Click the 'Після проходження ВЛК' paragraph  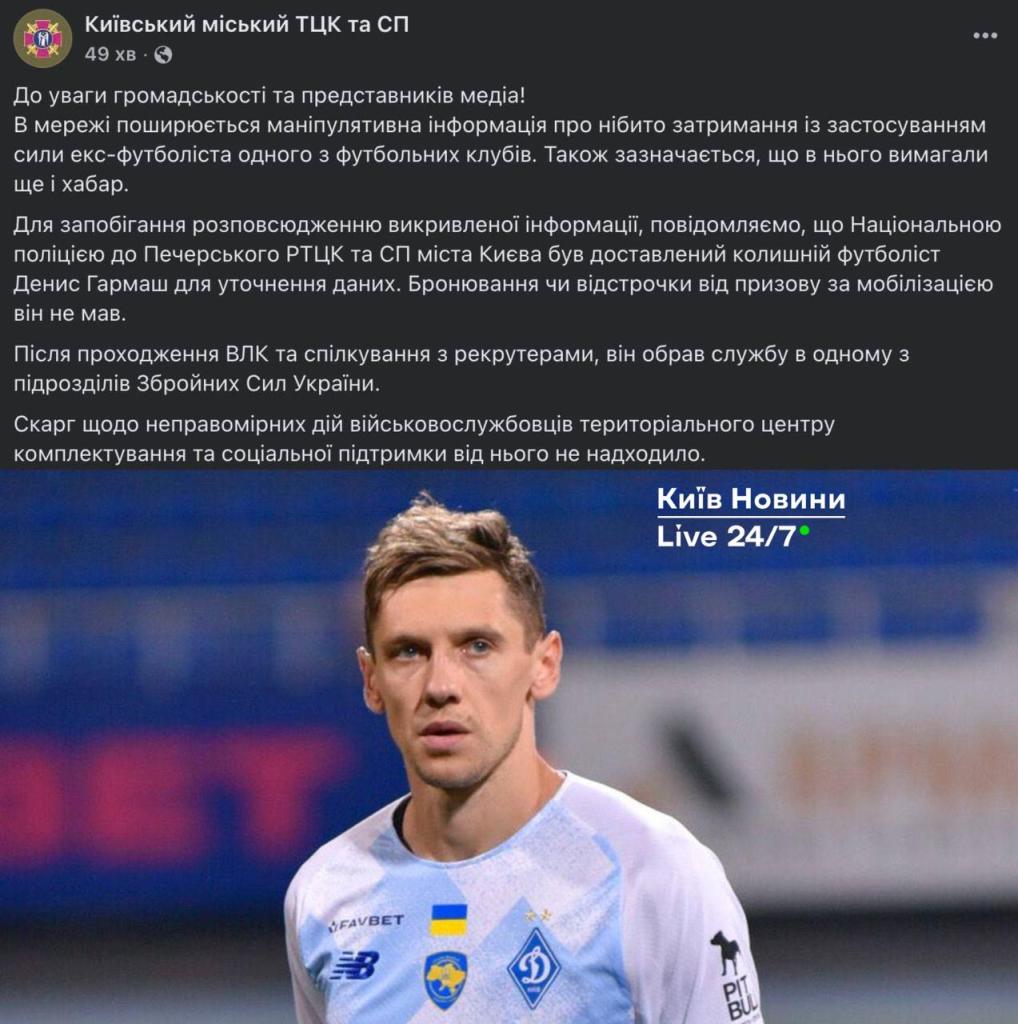click(x=461, y=368)
